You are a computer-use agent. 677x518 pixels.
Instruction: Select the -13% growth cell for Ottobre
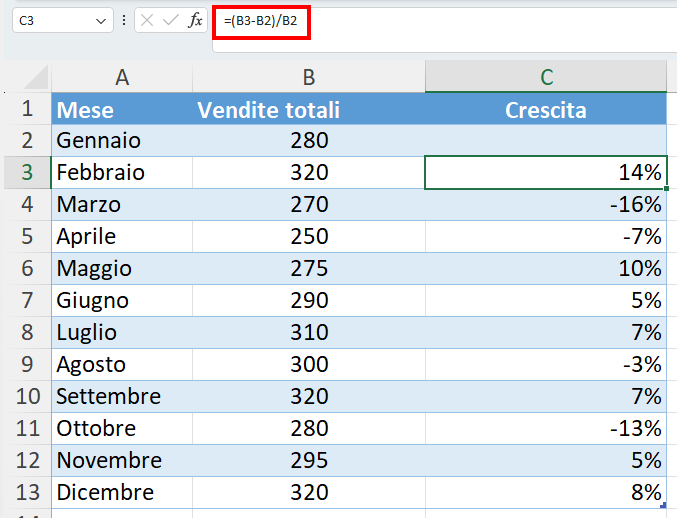[546, 428]
